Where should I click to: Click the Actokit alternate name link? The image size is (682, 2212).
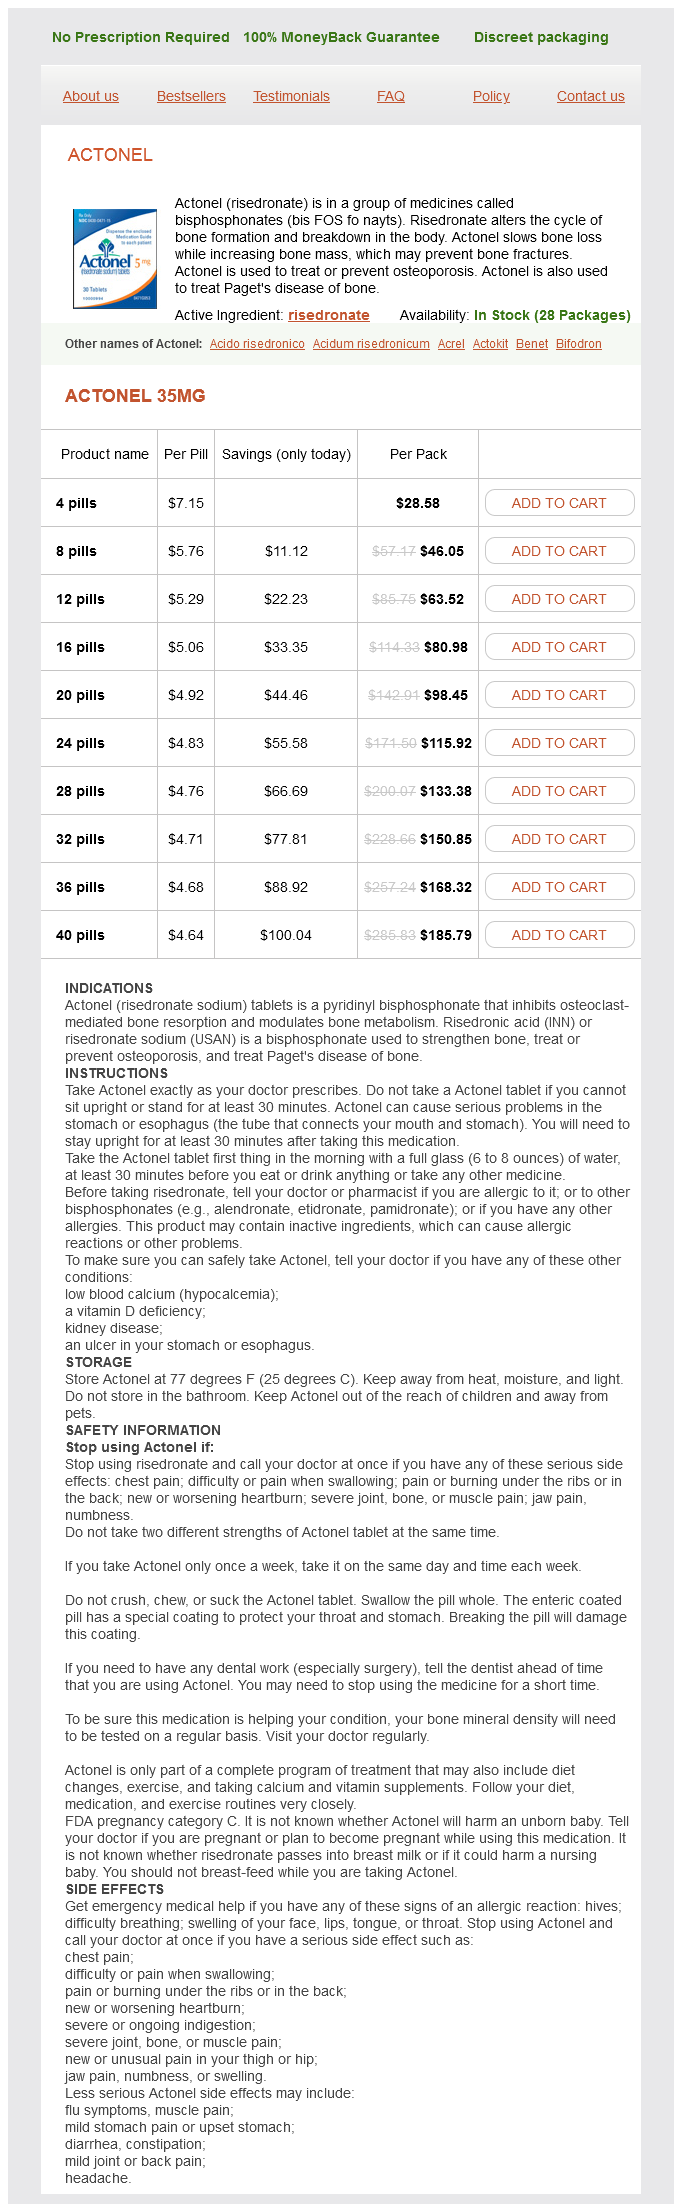pyautogui.click(x=490, y=344)
